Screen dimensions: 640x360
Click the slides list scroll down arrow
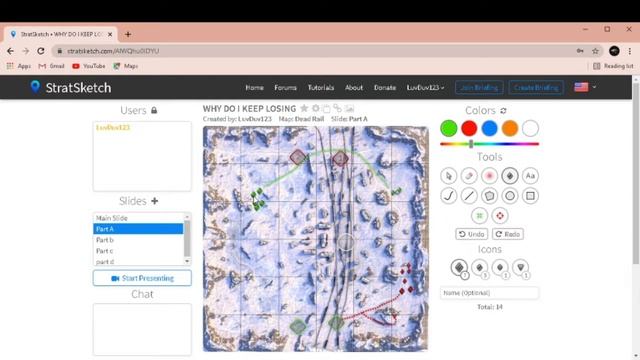(187, 261)
